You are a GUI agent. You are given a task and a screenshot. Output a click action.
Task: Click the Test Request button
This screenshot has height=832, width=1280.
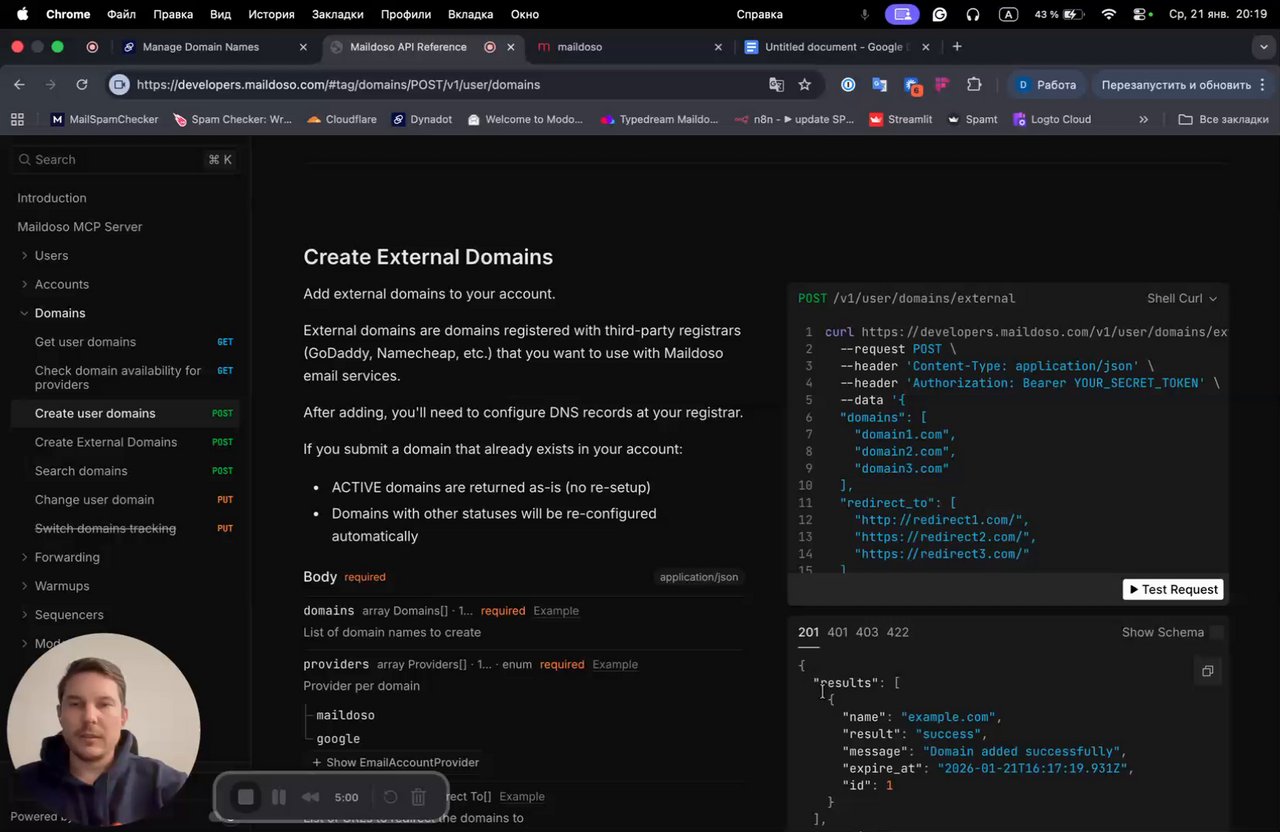[1173, 589]
